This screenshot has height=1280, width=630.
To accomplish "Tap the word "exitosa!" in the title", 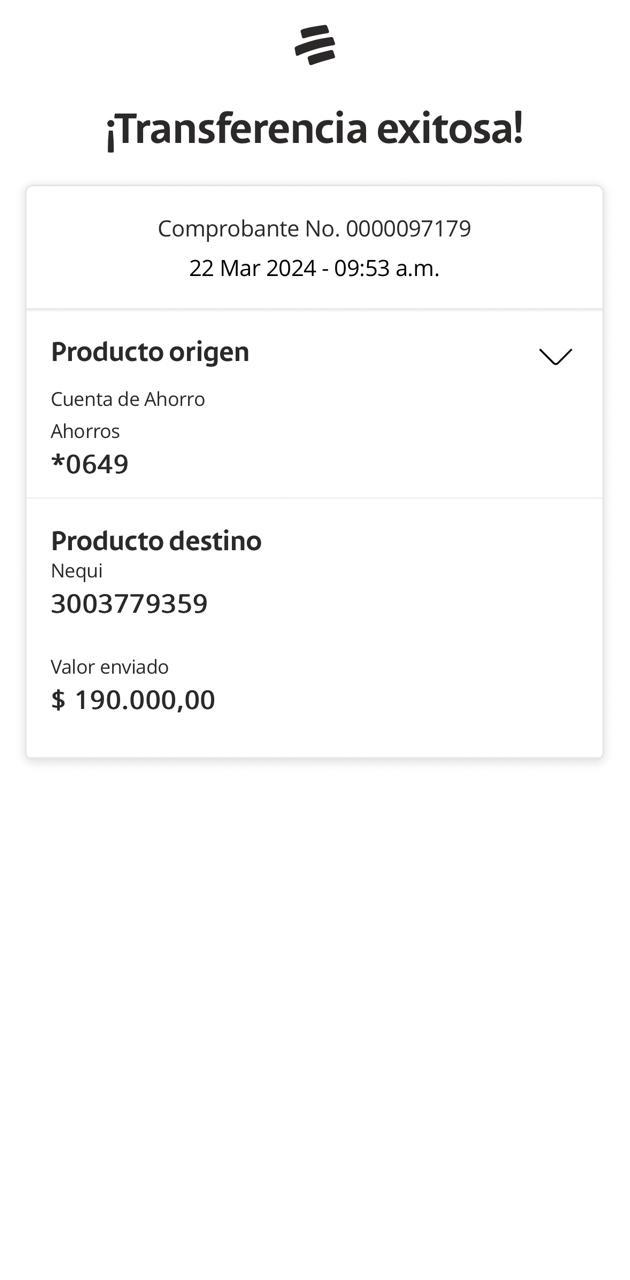I will (x=450, y=129).
